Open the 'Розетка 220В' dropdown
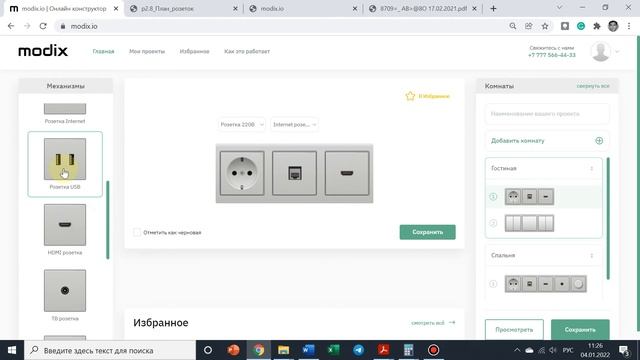Image resolution: width=640 pixels, height=360 pixels. click(242, 124)
